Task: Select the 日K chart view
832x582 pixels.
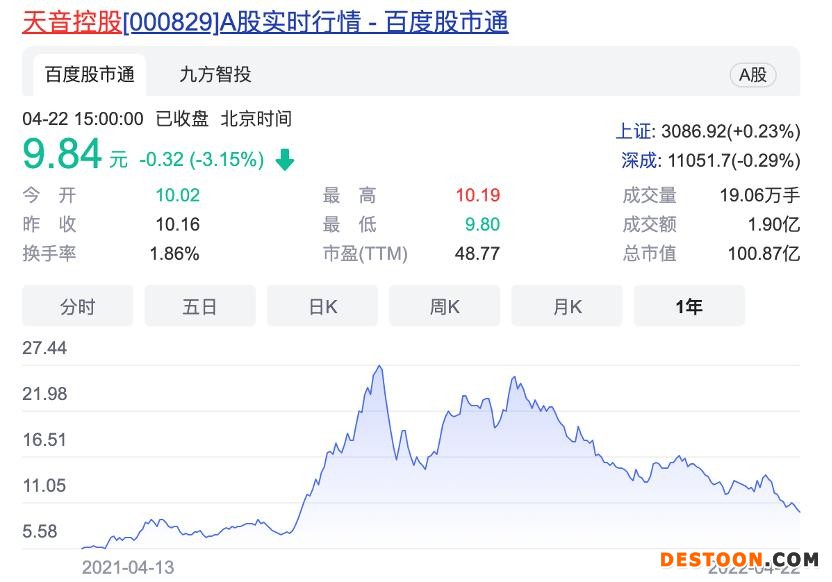Action: click(x=322, y=307)
